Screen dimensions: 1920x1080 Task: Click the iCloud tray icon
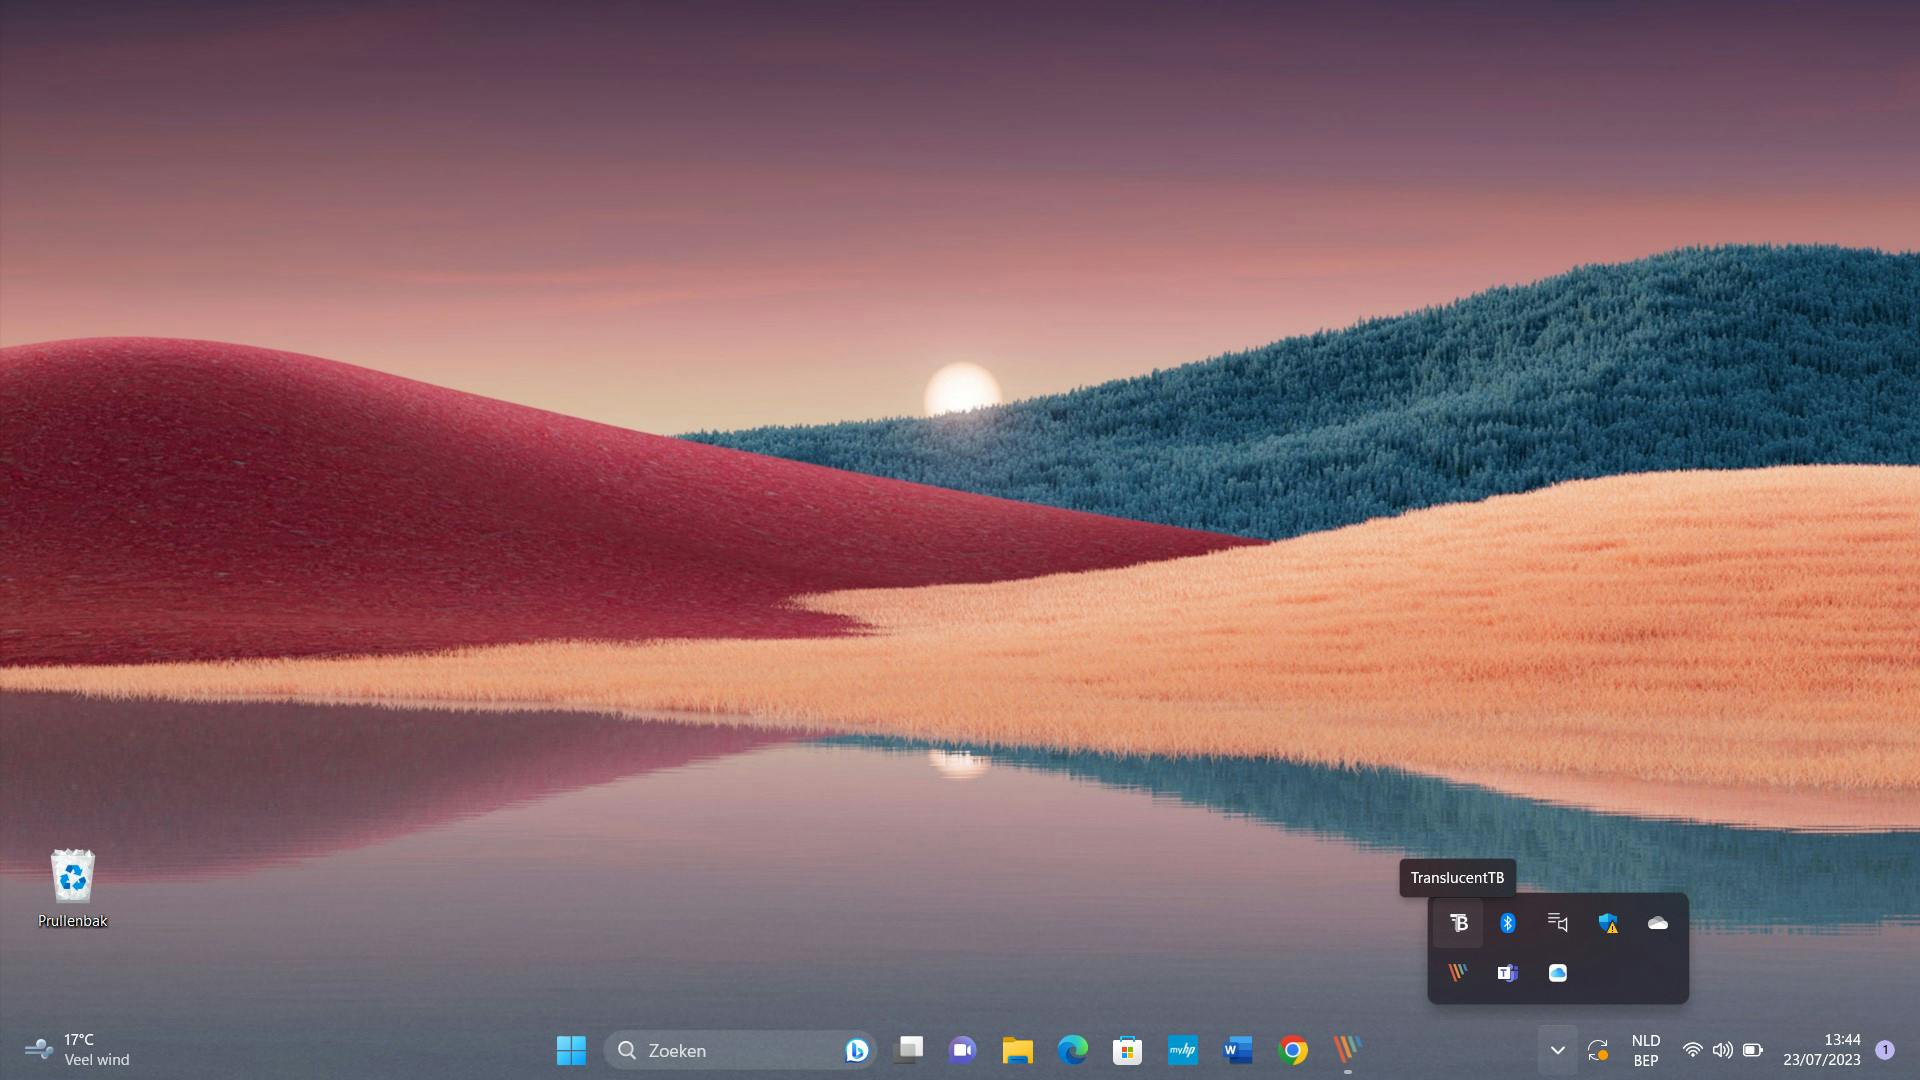(1558, 973)
